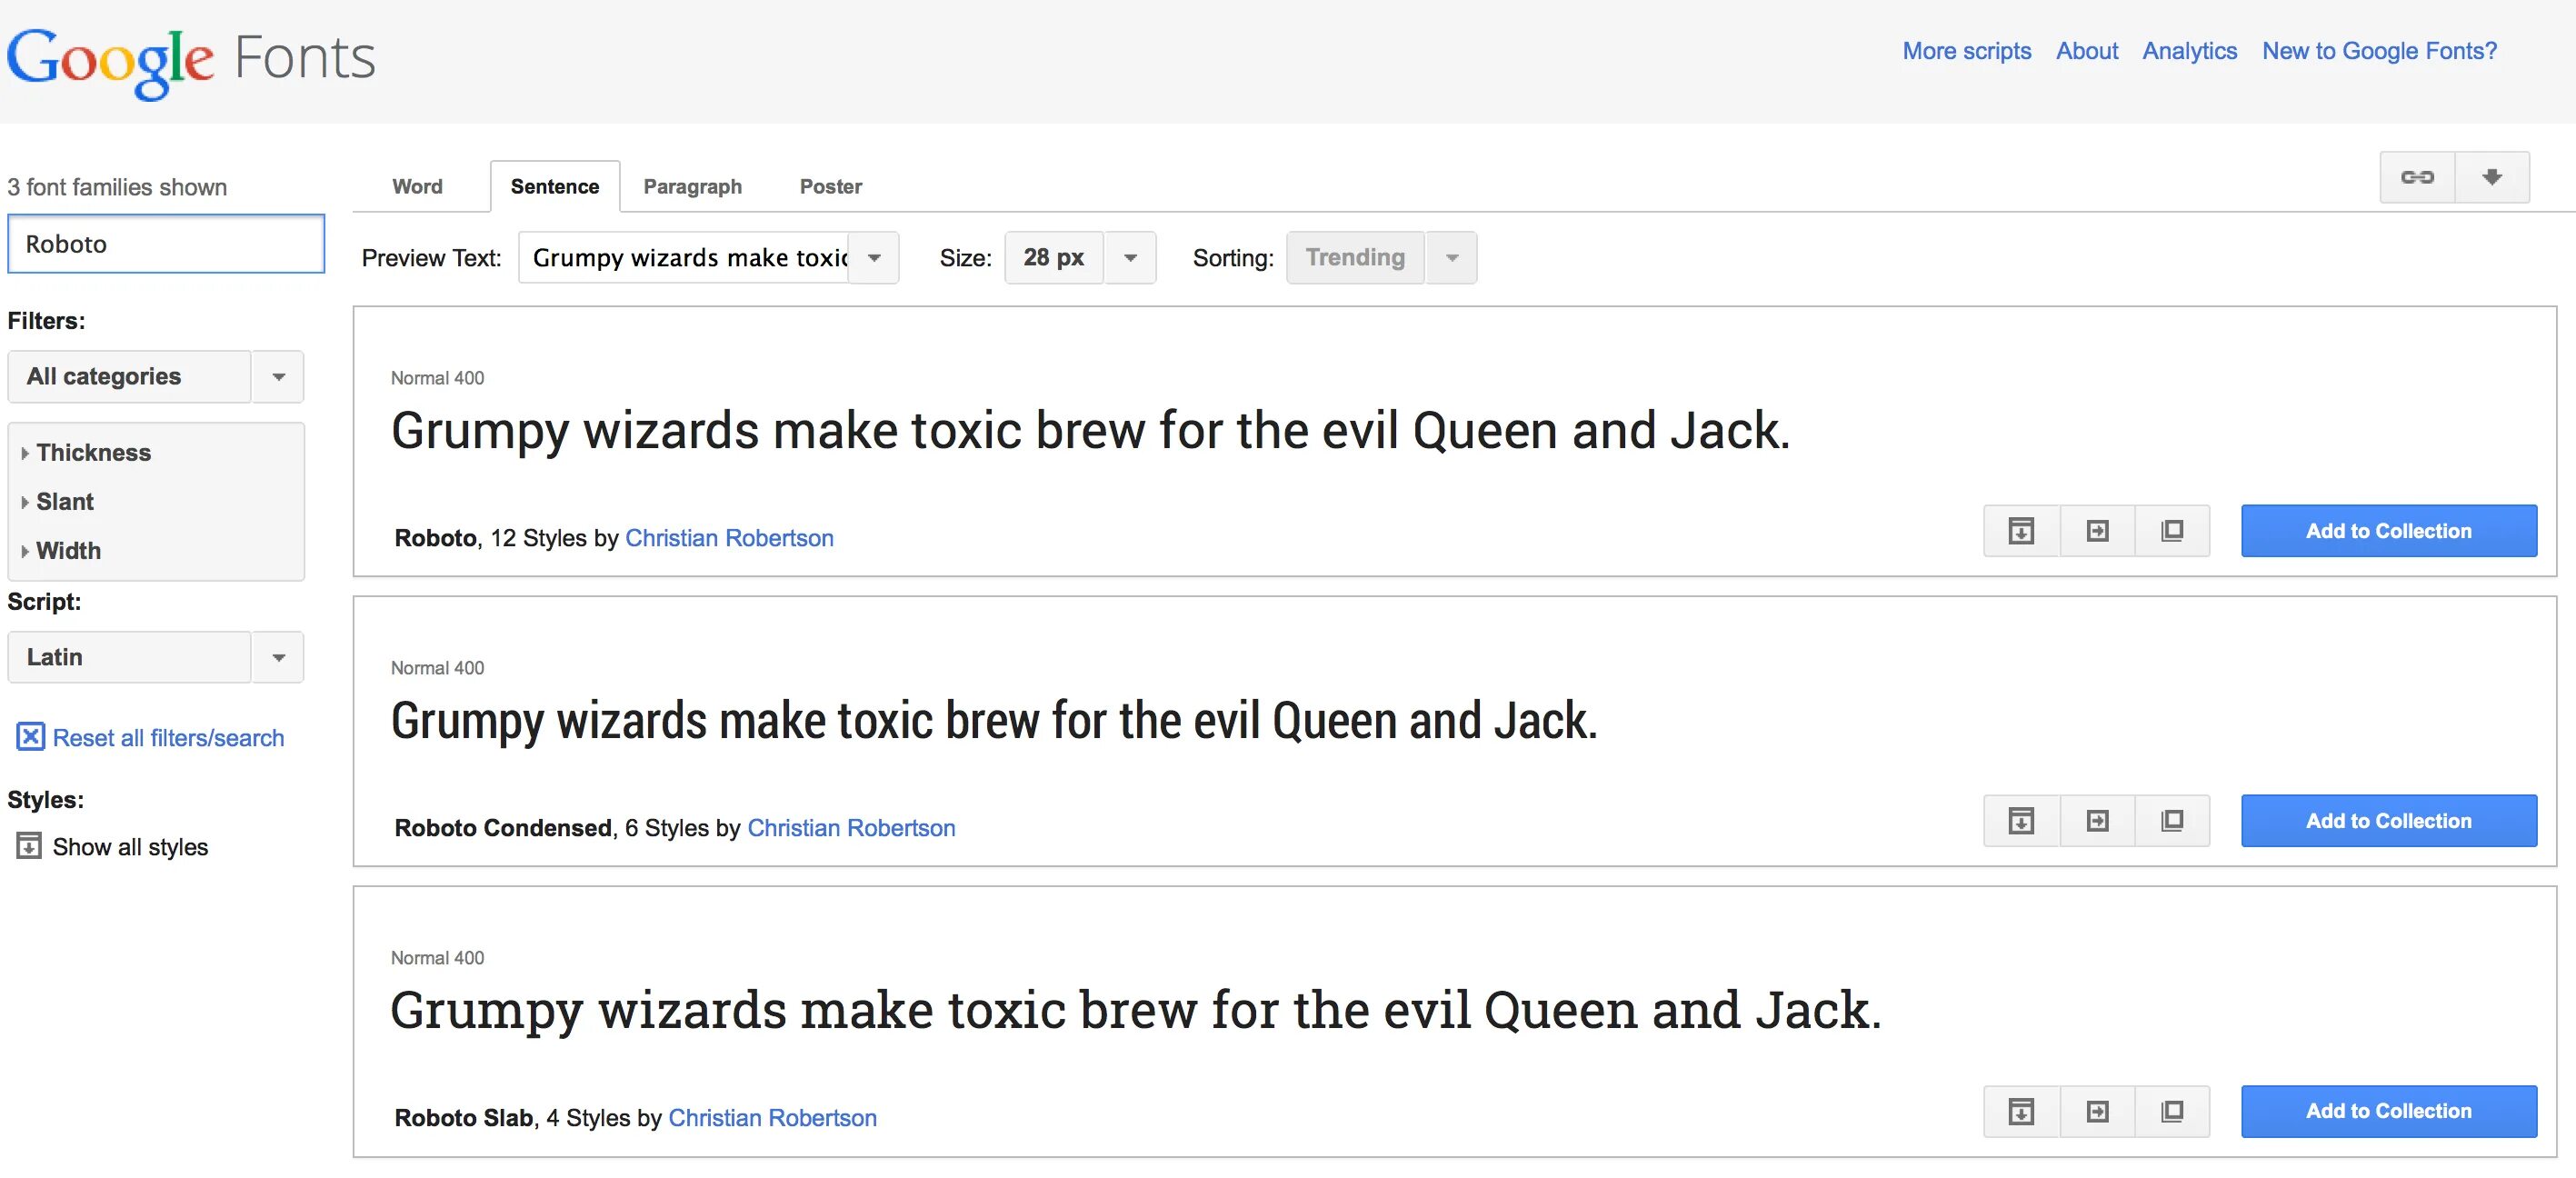Toggle Show all styles in the sidebar
Screen dimensions: 2576x1178
click(112, 847)
